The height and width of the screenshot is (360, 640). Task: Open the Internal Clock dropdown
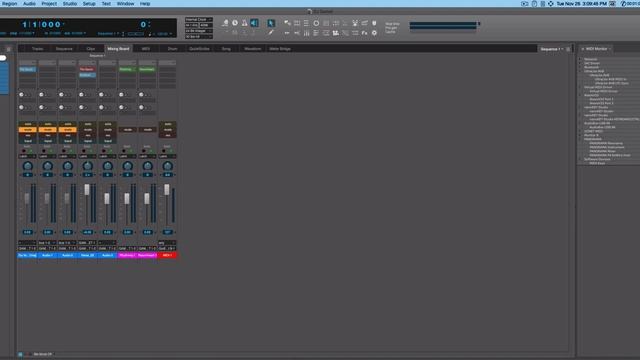tap(199, 20)
